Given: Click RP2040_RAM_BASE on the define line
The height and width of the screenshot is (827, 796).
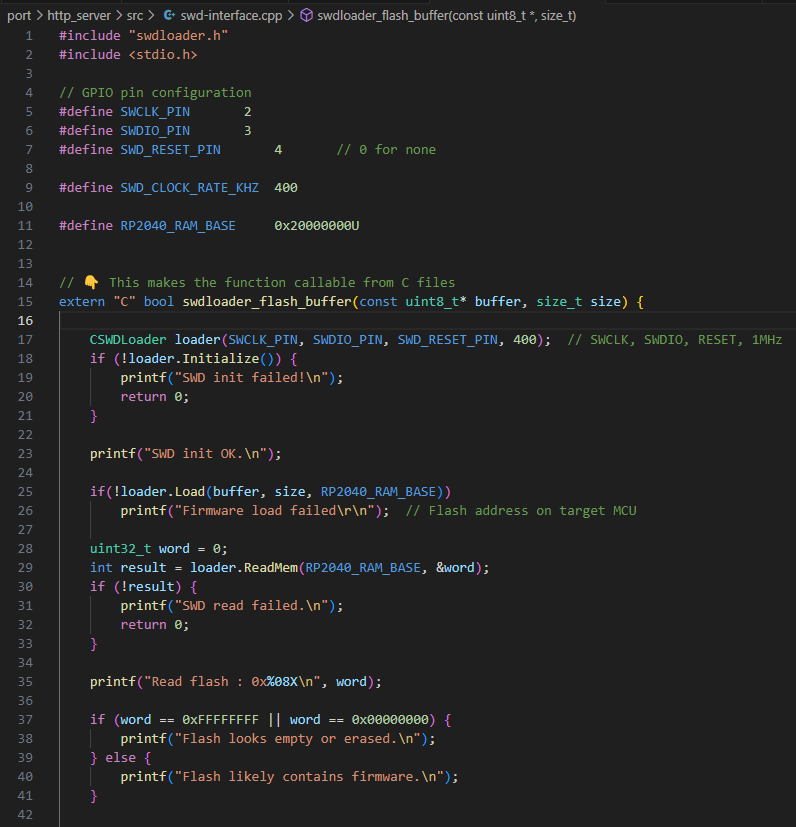Looking at the screenshot, I should point(178,226).
